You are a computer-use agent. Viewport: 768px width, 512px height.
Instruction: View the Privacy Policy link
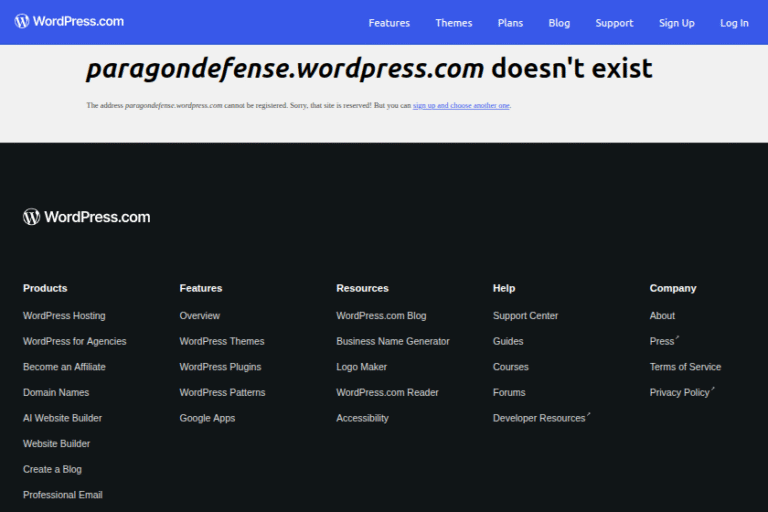pyautogui.click(x=681, y=393)
